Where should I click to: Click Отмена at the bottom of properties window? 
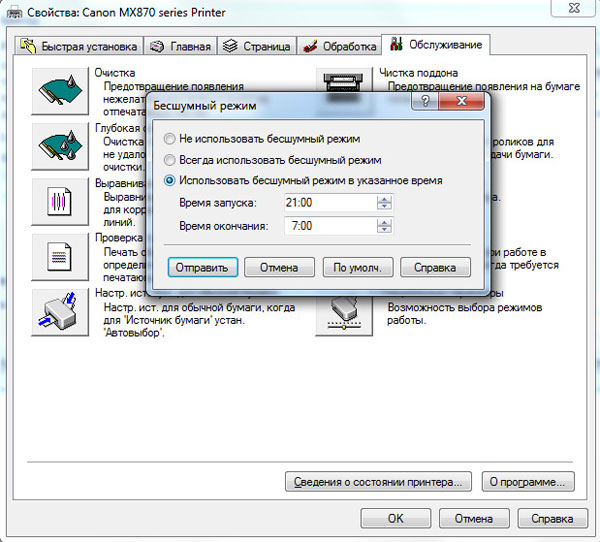point(474,518)
